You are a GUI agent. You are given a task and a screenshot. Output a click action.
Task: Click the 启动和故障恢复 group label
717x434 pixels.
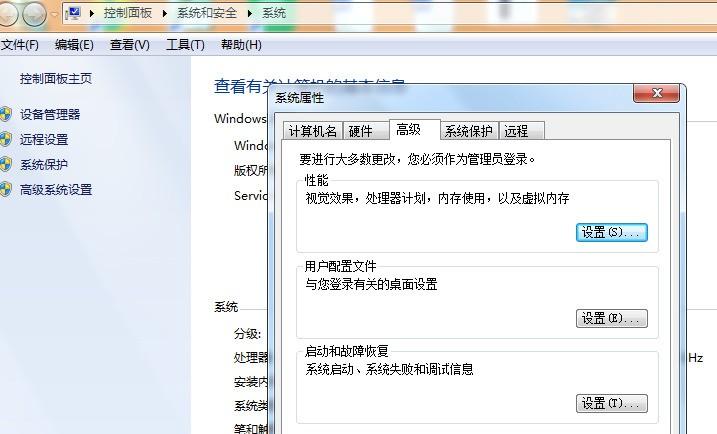[347, 351]
